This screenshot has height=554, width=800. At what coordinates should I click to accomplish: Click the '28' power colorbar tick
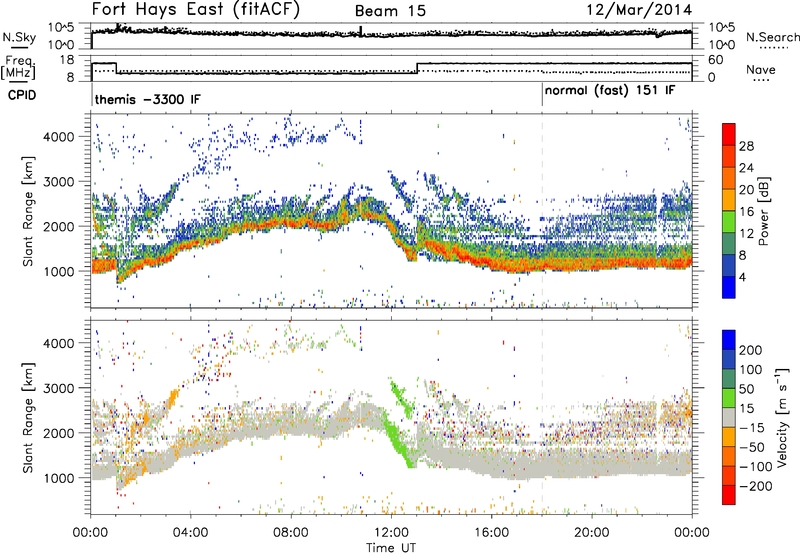click(746, 146)
